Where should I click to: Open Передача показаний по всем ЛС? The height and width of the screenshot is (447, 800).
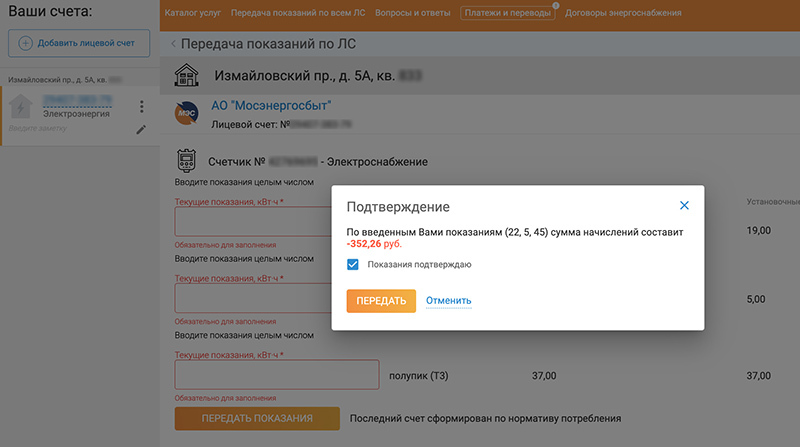pos(298,13)
